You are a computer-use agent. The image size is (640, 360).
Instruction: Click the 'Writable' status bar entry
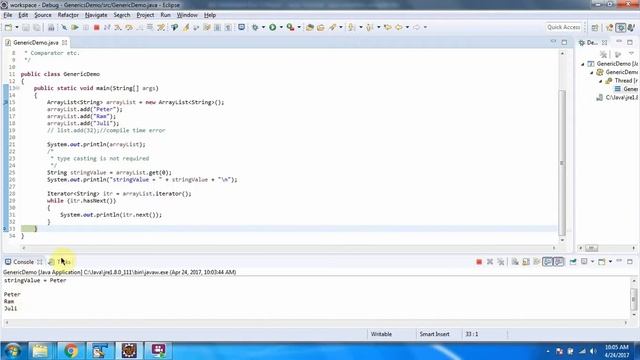coord(381,334)
